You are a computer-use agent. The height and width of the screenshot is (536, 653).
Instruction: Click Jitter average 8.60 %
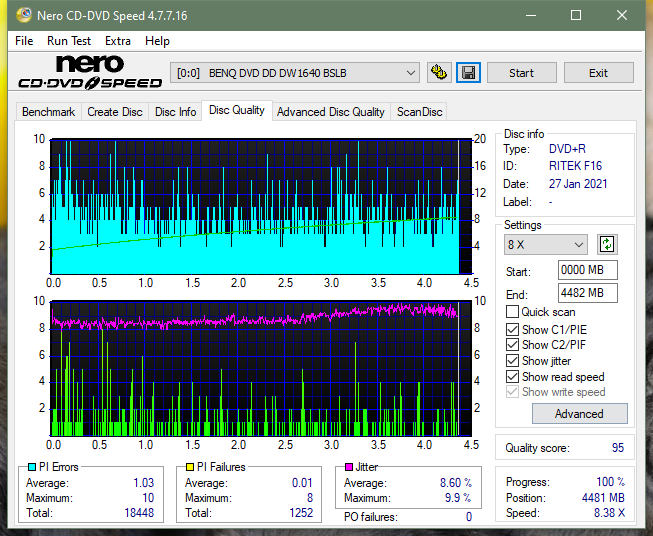[x=456, y=483]
